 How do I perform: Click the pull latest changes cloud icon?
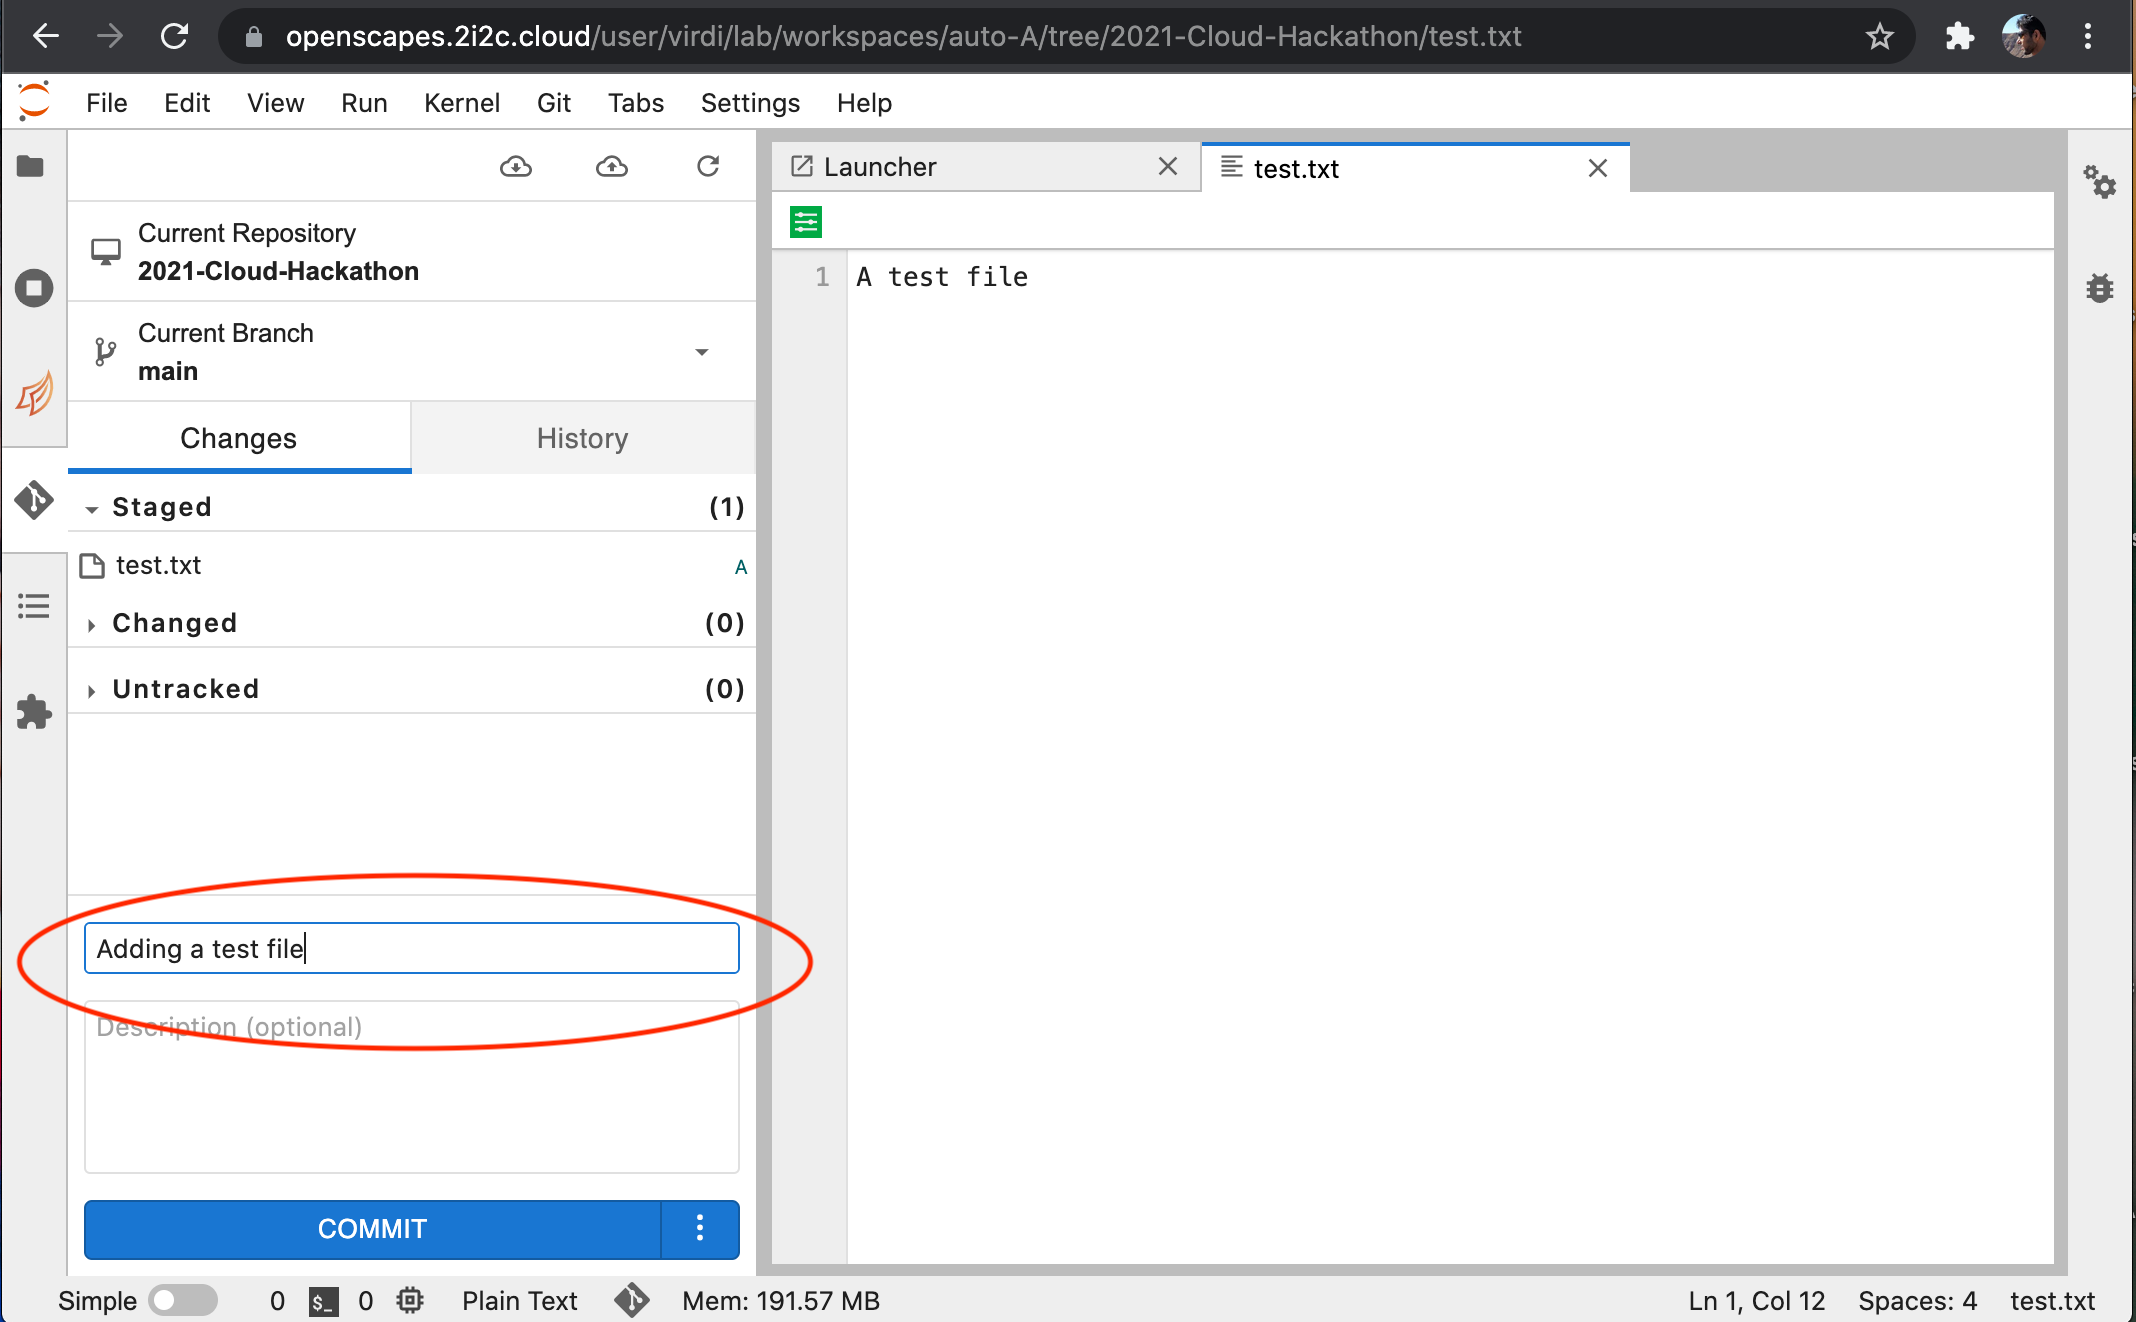(x=515, y=167)
